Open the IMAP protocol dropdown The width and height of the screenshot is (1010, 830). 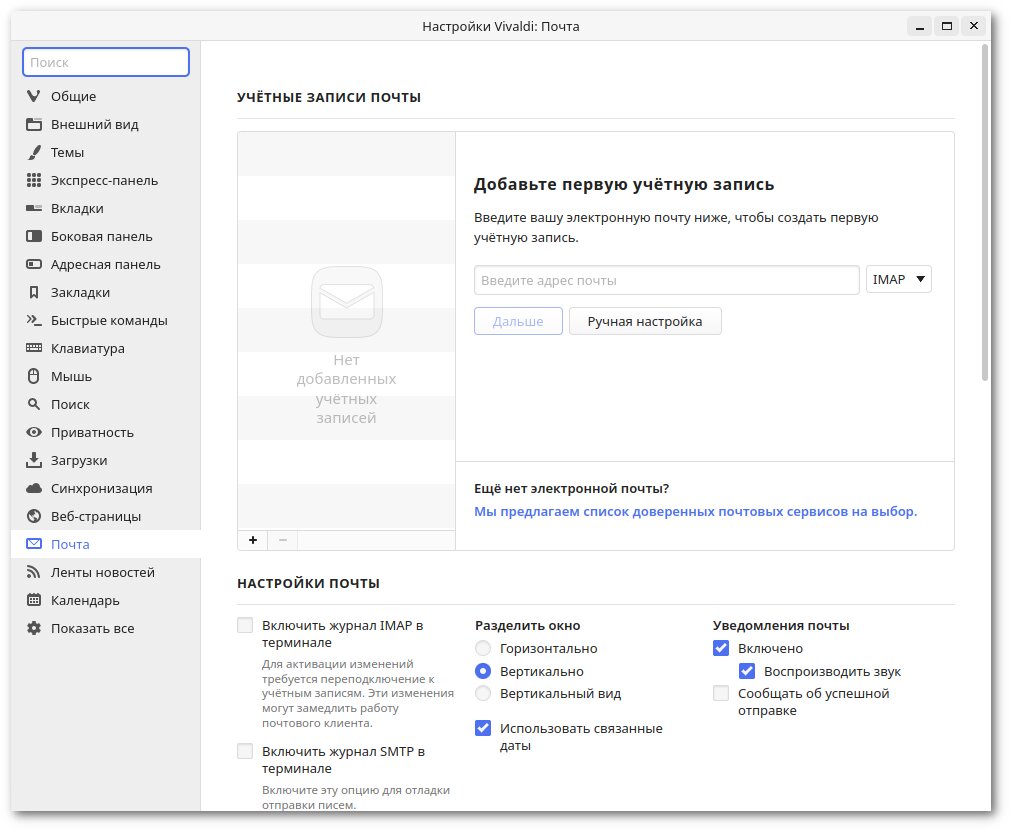tap(899, 279)
